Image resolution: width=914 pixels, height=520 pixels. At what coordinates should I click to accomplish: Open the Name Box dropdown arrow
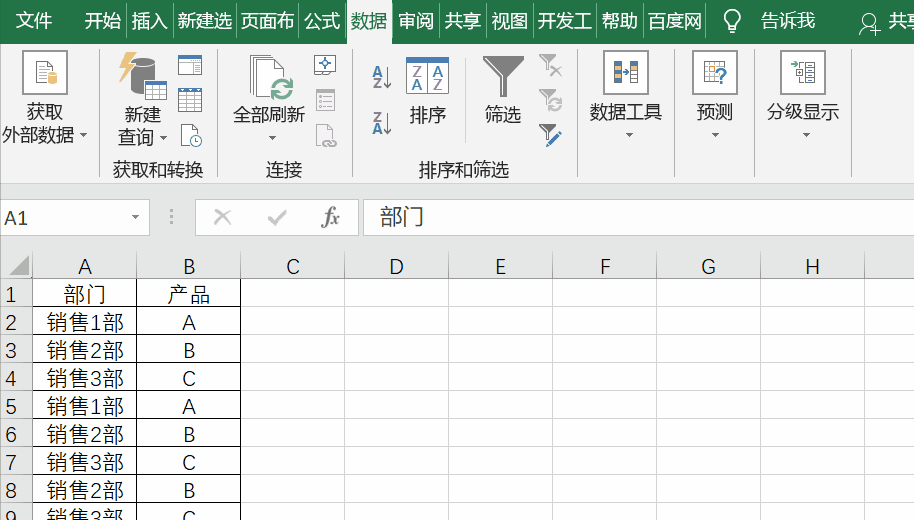(135, 217)
